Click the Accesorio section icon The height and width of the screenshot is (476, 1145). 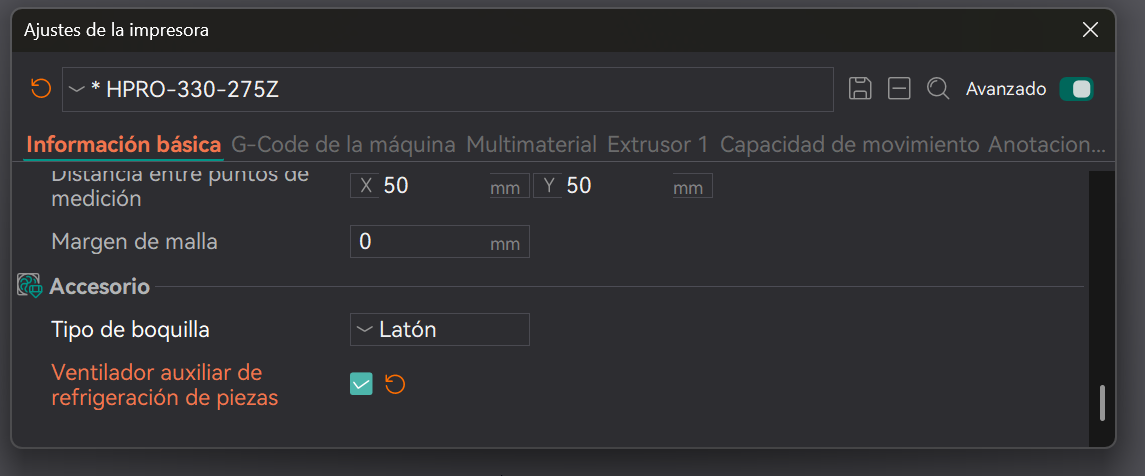30,287
